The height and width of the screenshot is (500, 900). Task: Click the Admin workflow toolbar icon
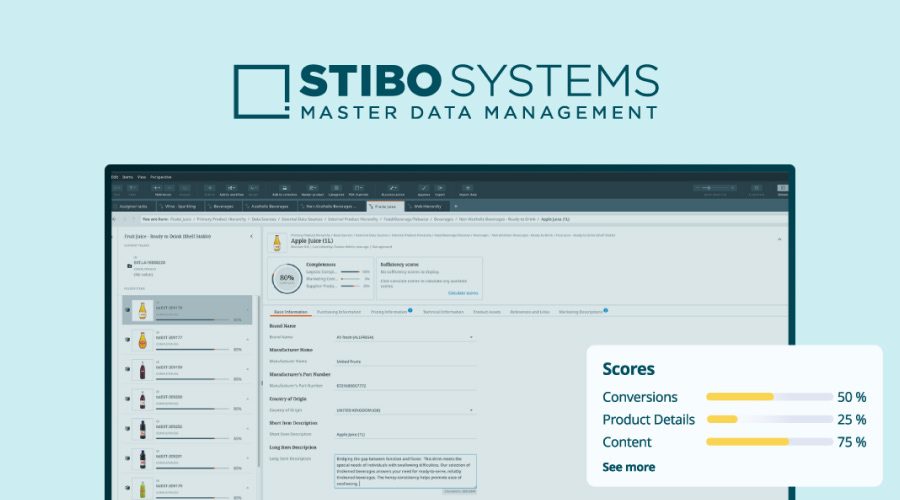[x=231, y=190]
